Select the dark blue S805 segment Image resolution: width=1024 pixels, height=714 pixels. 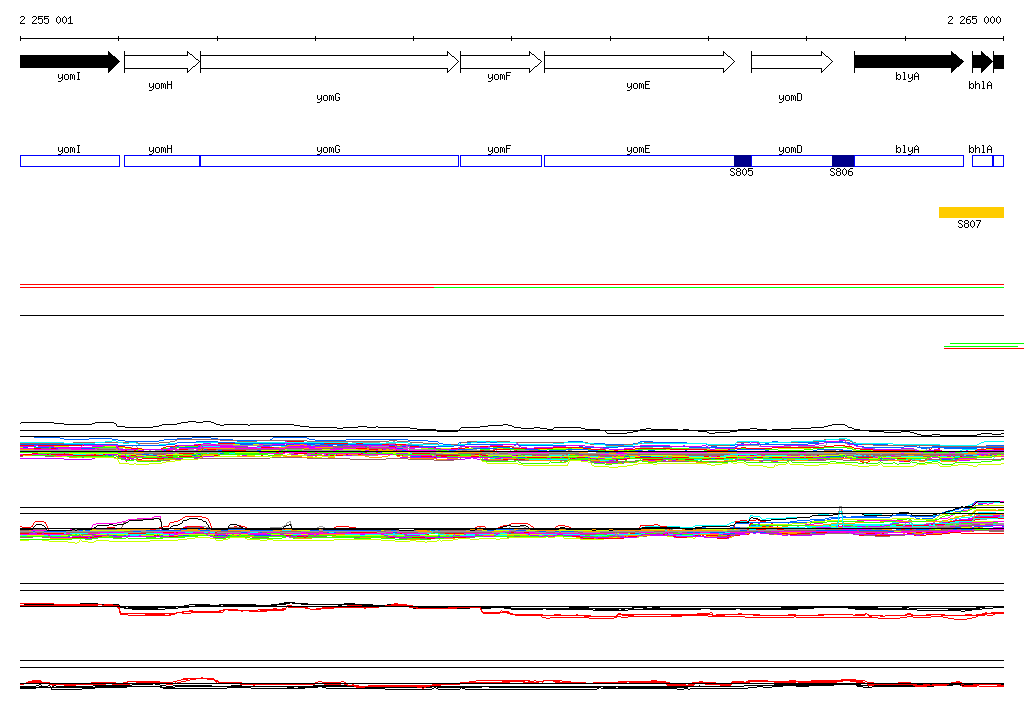pyautogui.click(x=743, y=161)
